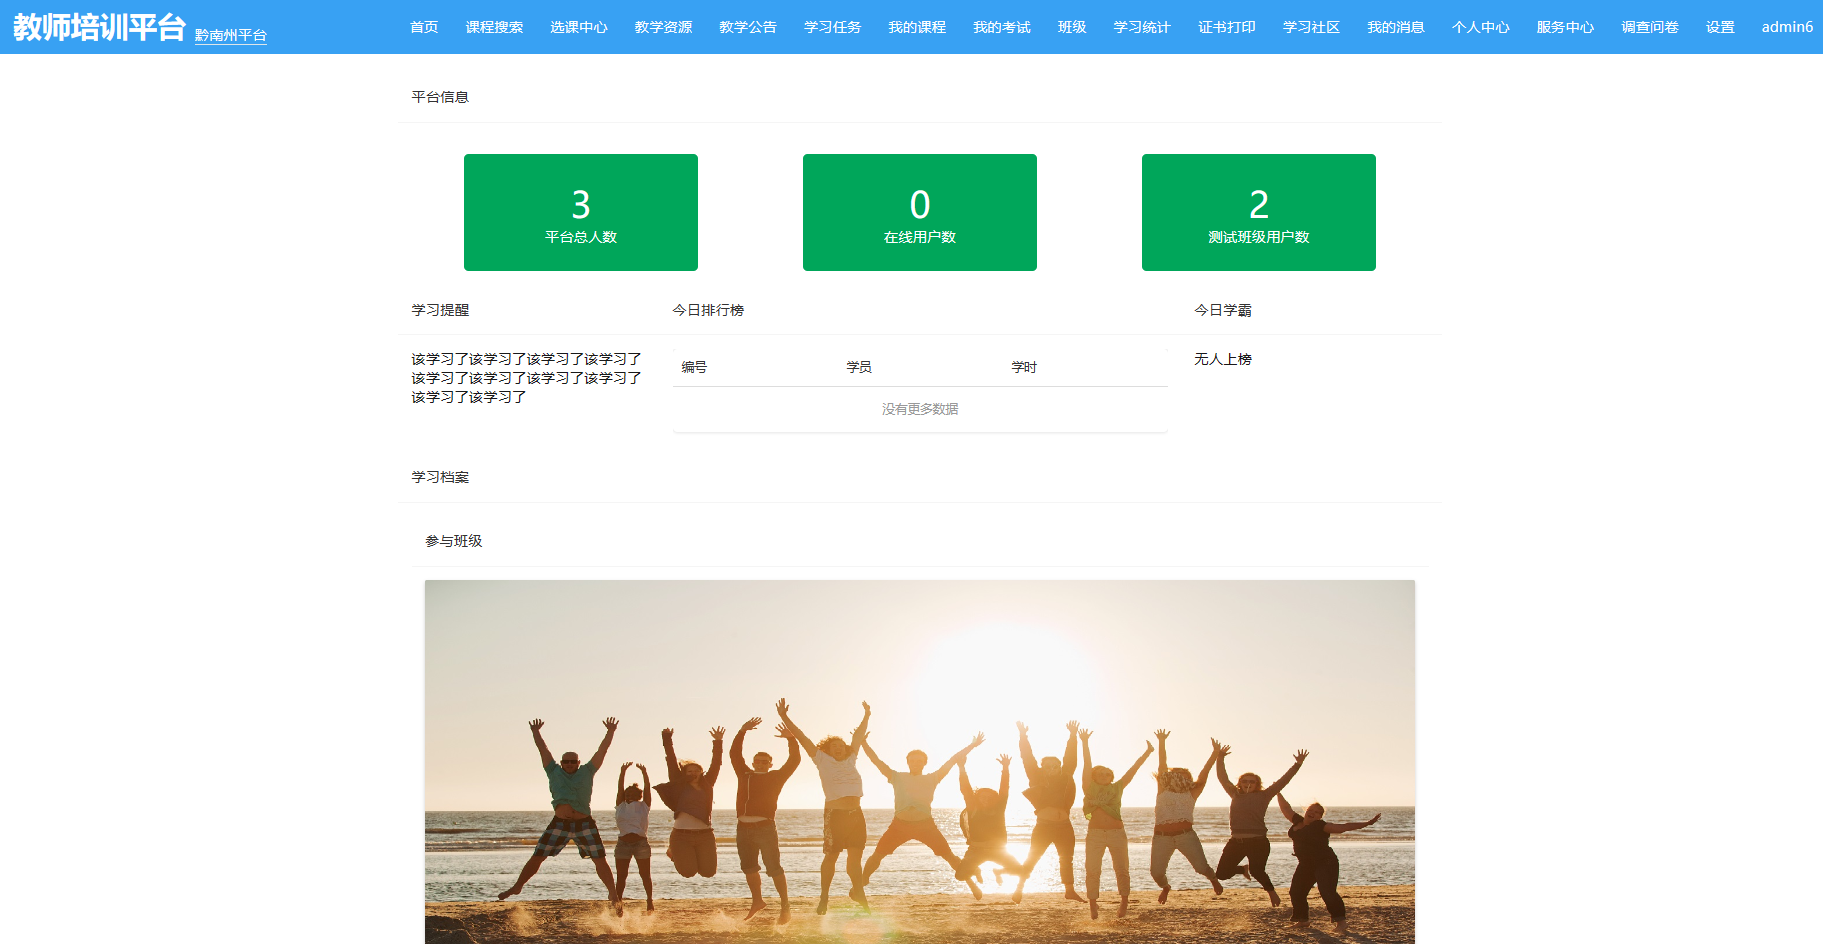Open the beach jumping people class image
Viewport: 1823px width, 944px height.
point(920,762)
